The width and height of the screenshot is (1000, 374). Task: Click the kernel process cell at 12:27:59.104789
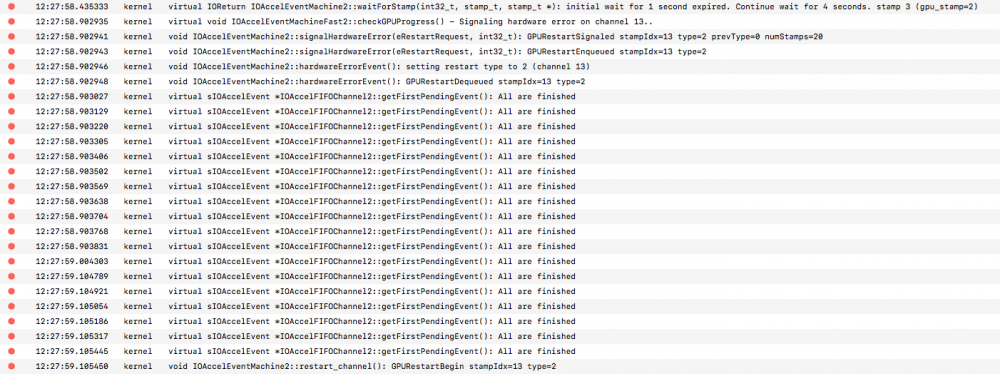click(x=138, y=276)
